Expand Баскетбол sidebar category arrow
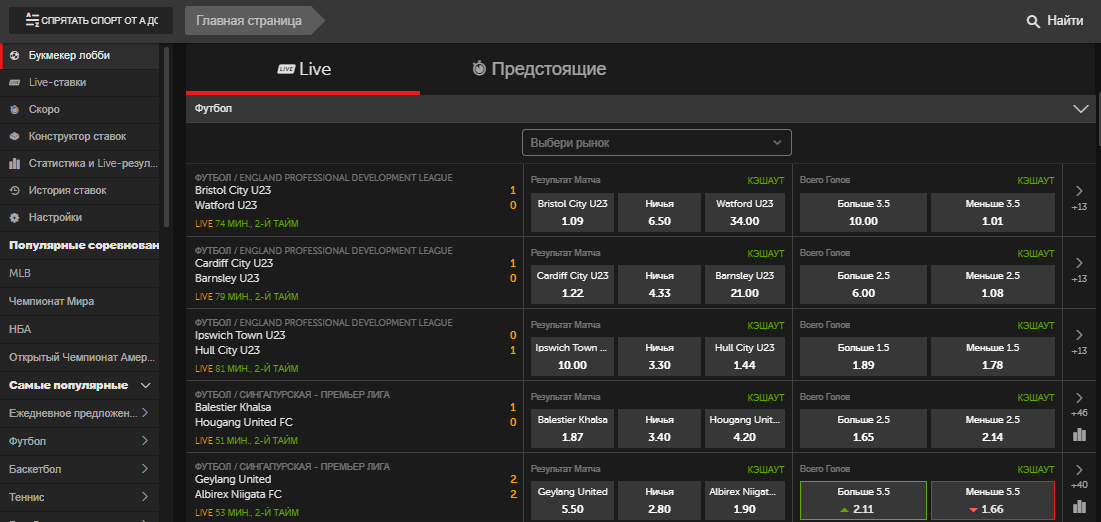1101x522 pixels. pyautogui.click(x=145, y=469)
